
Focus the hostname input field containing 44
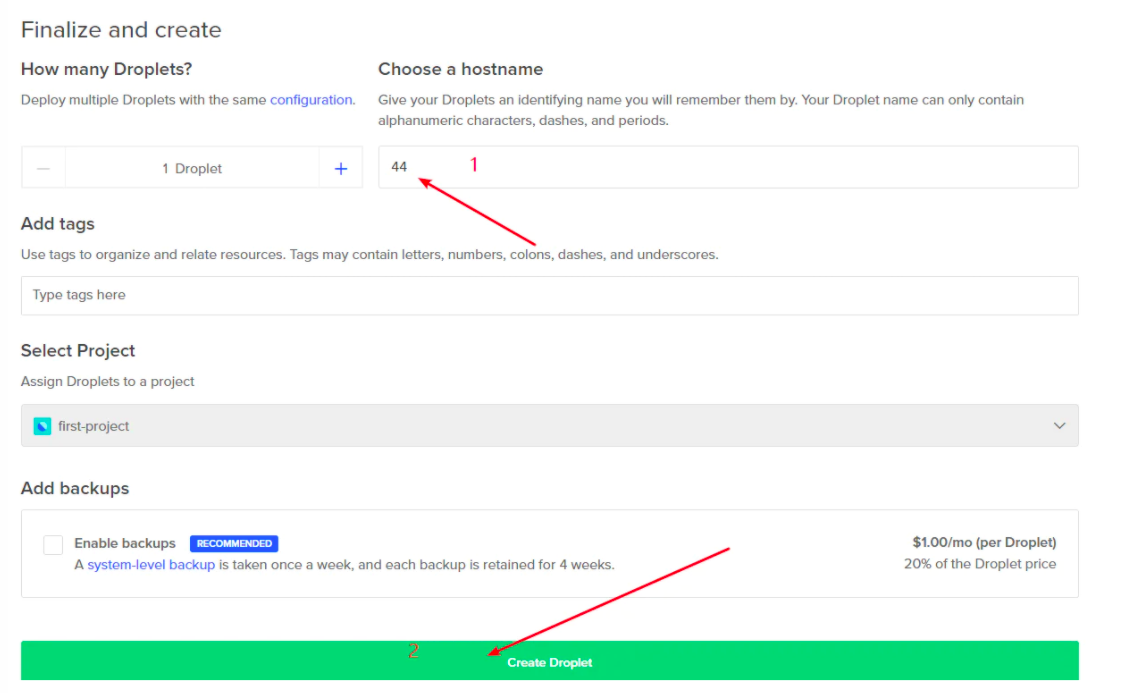tap(727, 167)
